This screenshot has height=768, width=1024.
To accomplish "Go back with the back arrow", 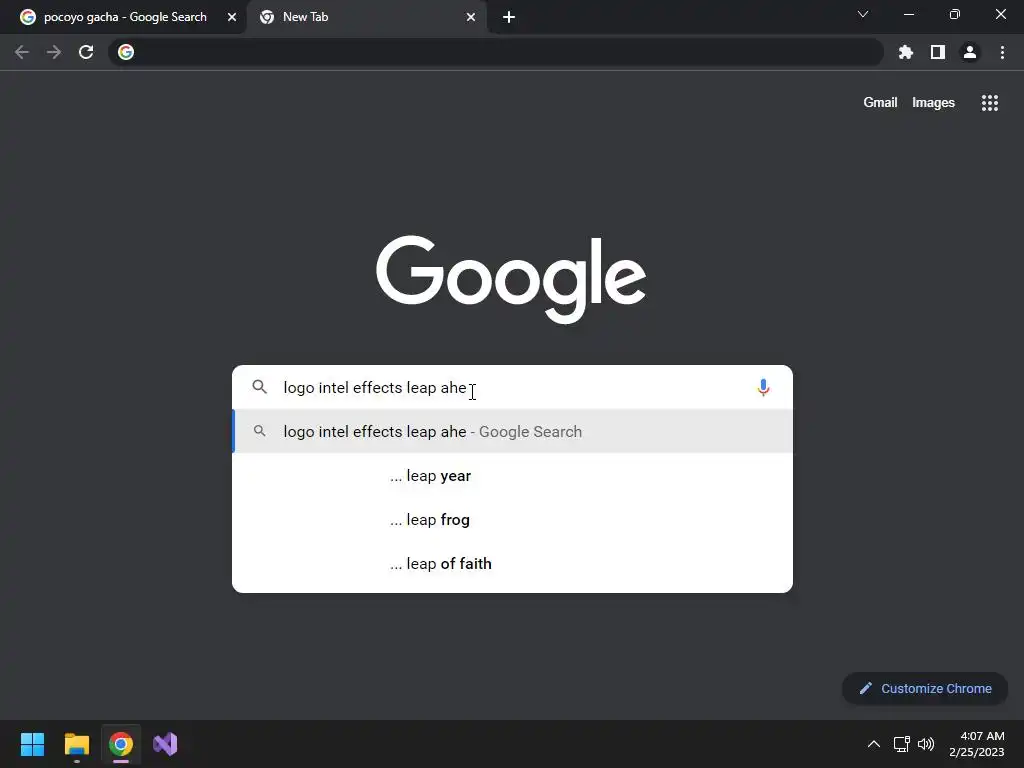I will [x=22, y=52].
